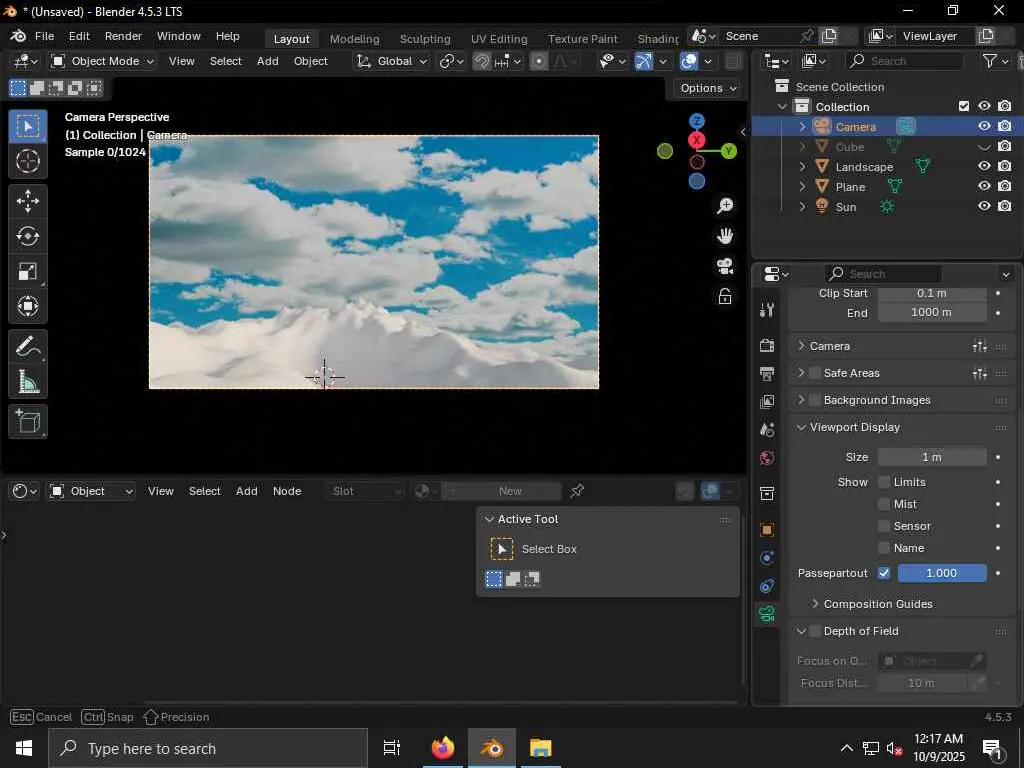Image resolution: width=1024 pixels, height=768 pixels.
Task: Open the Object Mode dropdown
Action: click(103, 61)
